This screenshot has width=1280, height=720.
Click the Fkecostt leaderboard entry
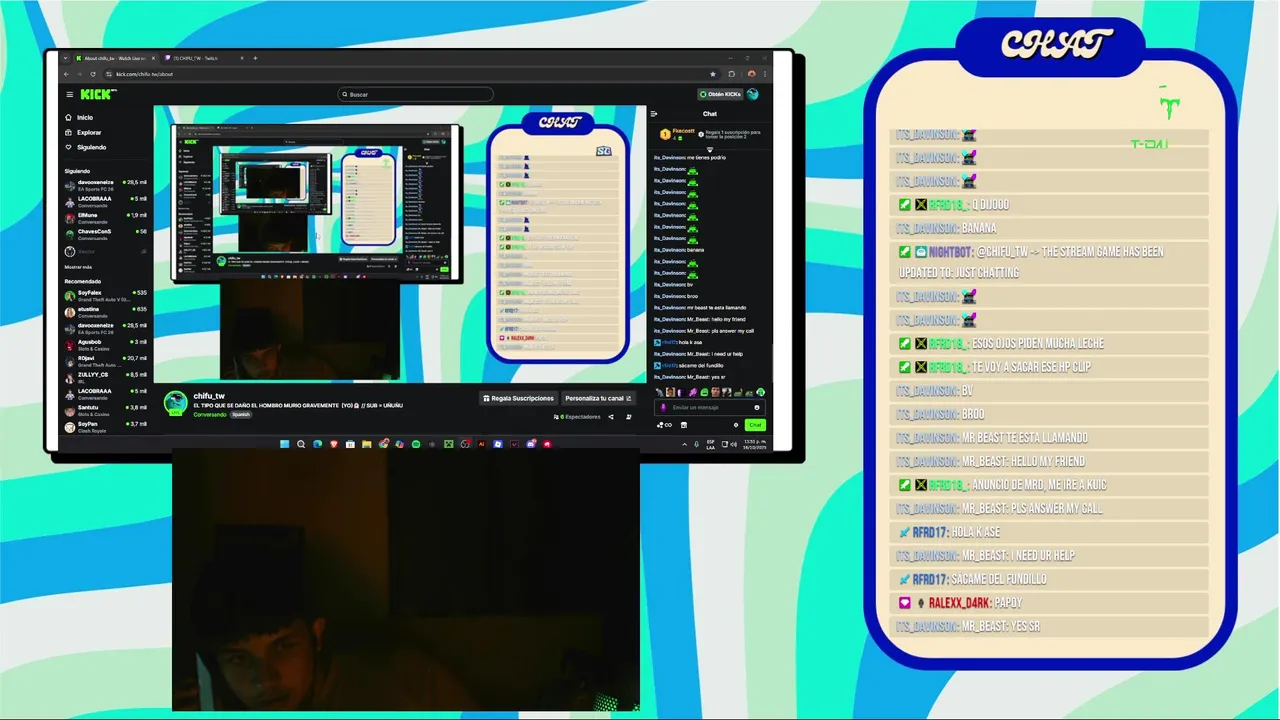(x=678, y=134)
